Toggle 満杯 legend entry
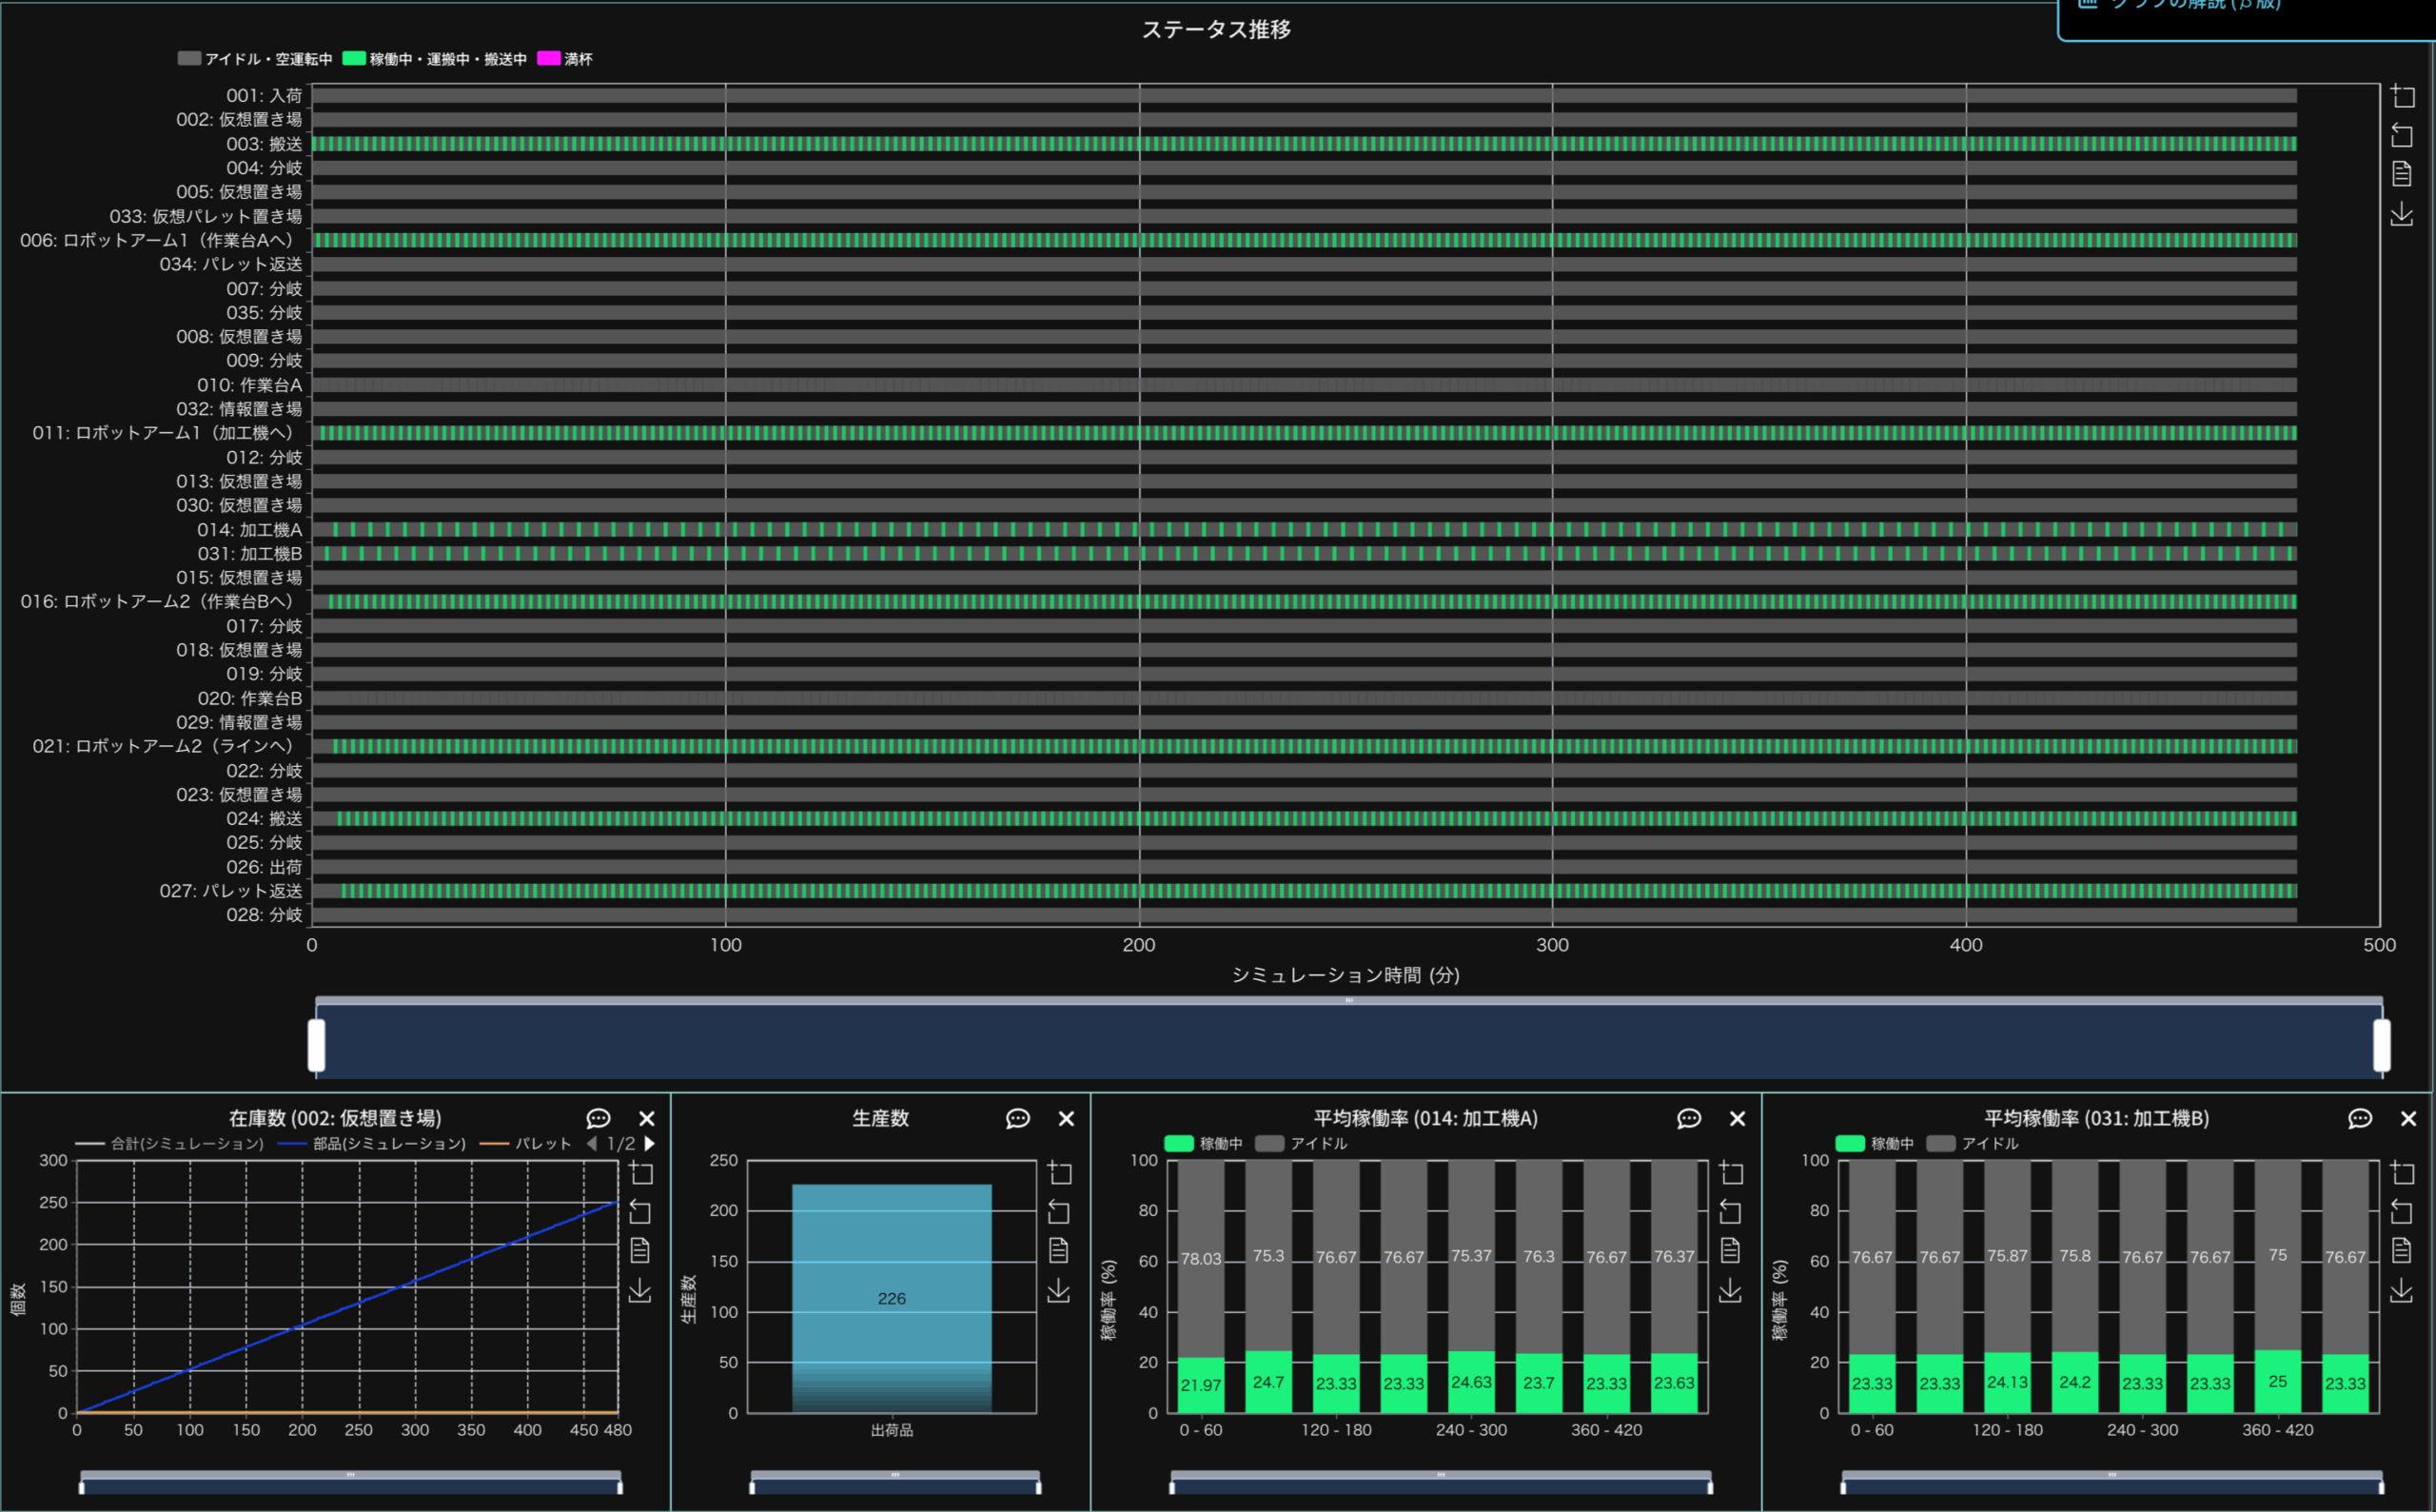This screenshot has height=1512, width=2436. (565, 59)
